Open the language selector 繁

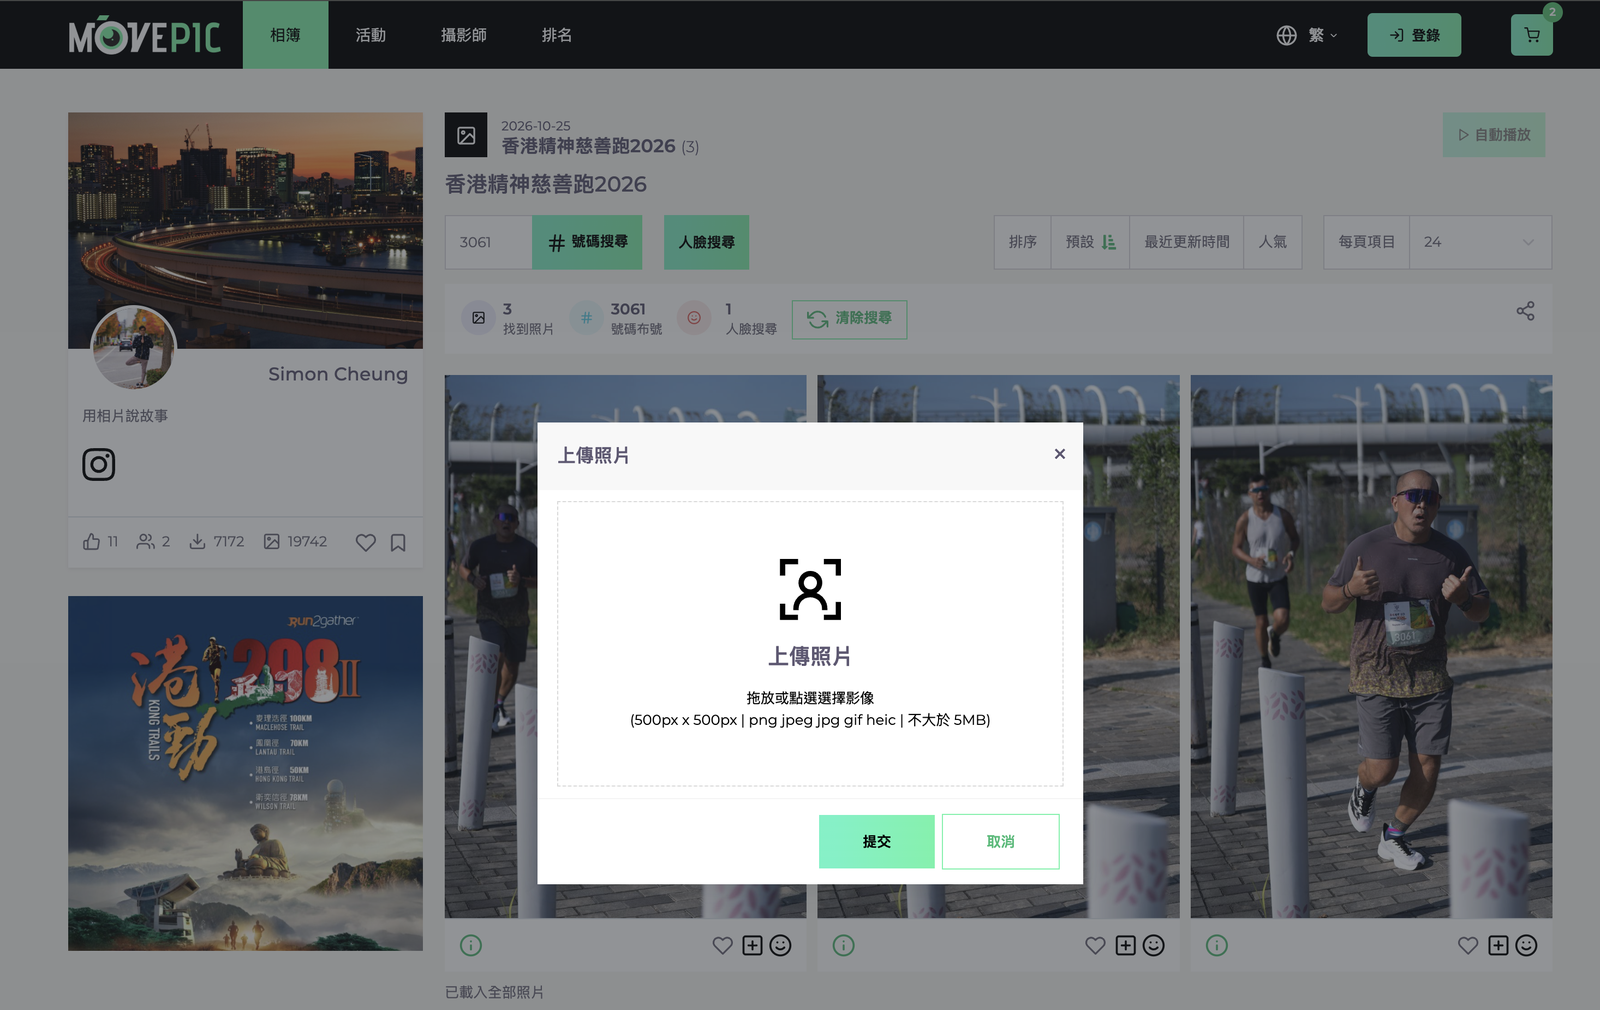point(1307,35)
